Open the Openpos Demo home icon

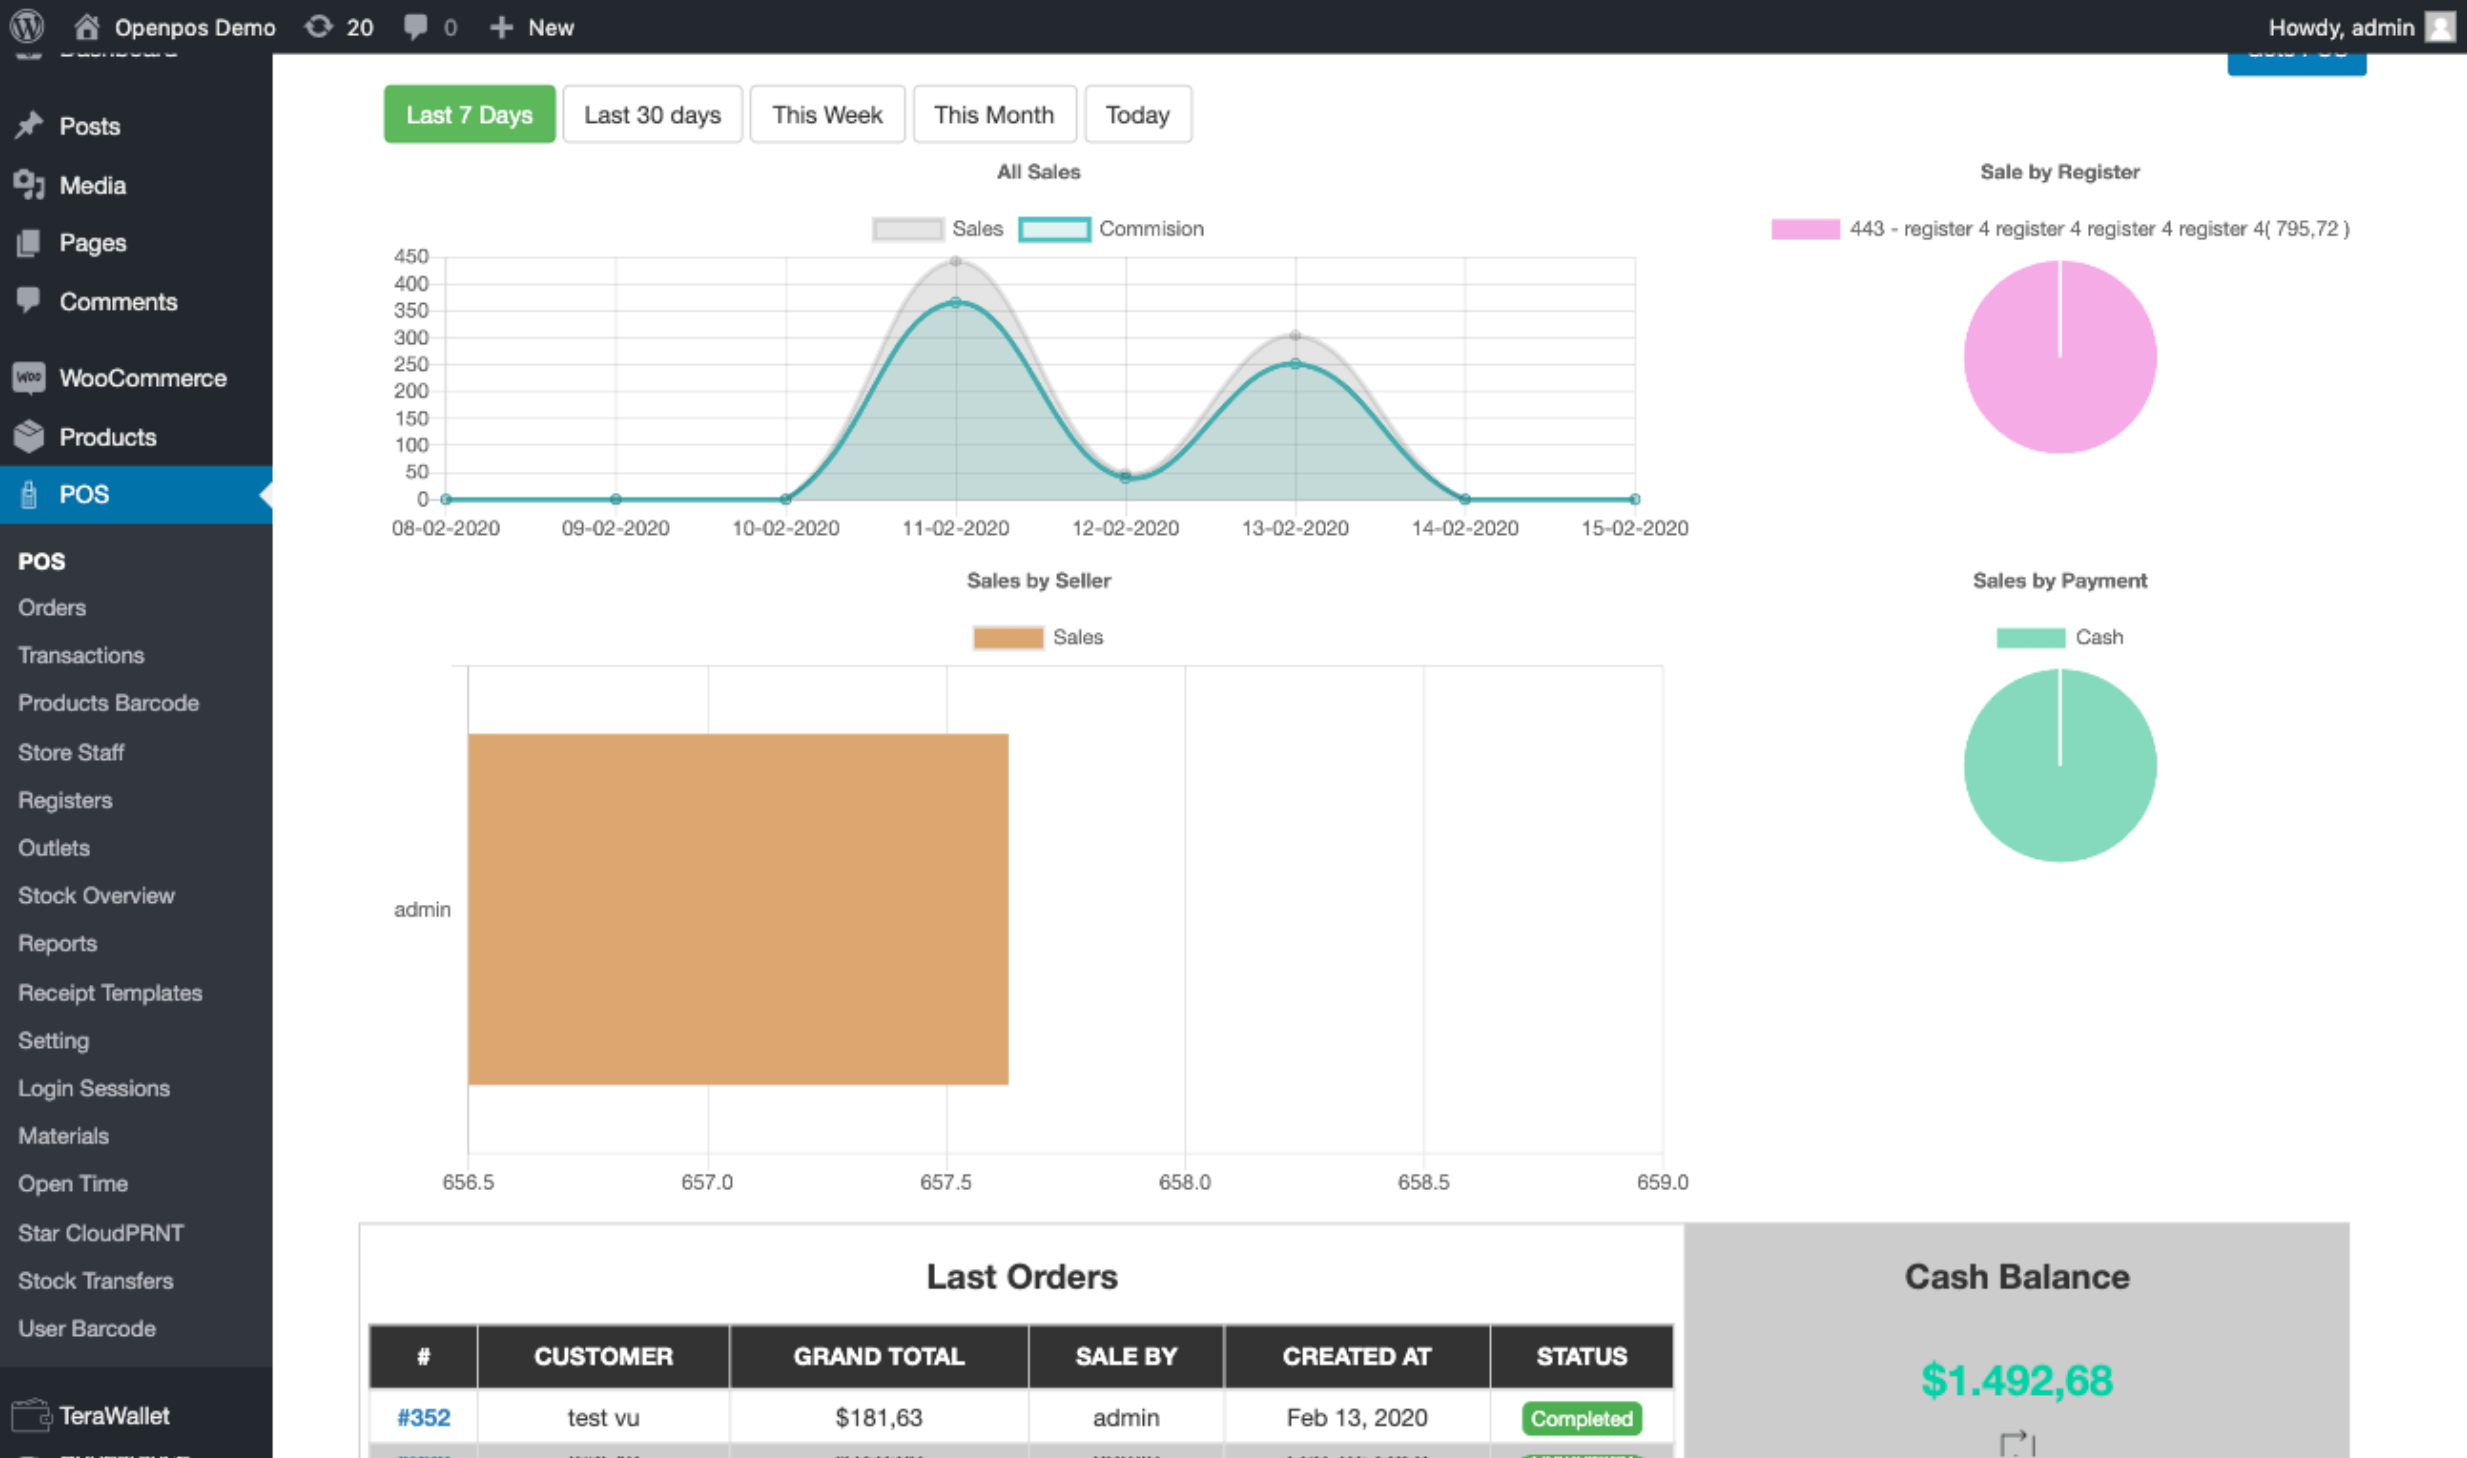[x=87, y=26]
